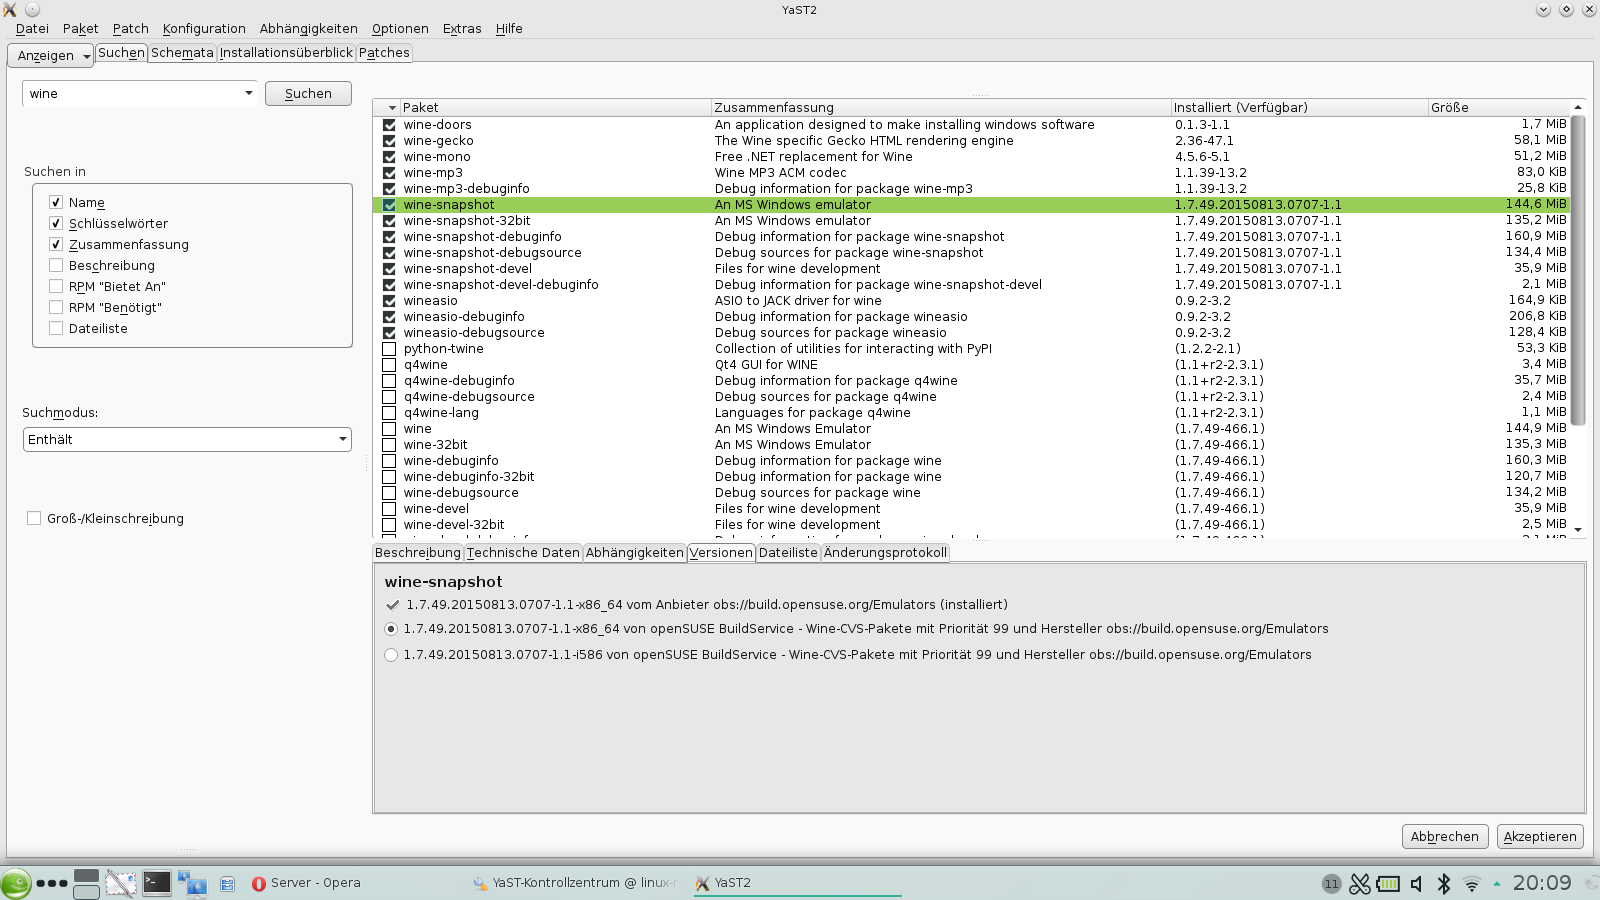The height and width of the screenshot is (900, 1600).
Task: Select the i586 version radio button
Action: coord(391,655)
